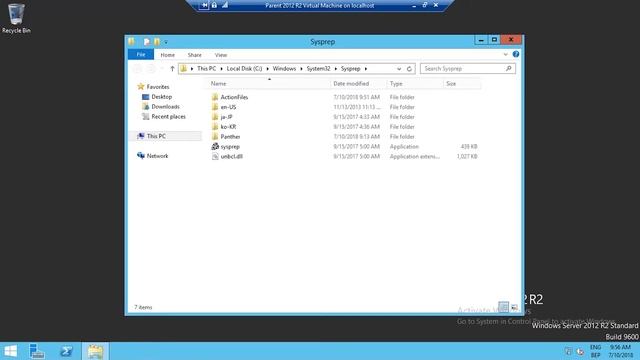Select Network in navigation pane
640x360 pixels.
[x=157, y=156]
